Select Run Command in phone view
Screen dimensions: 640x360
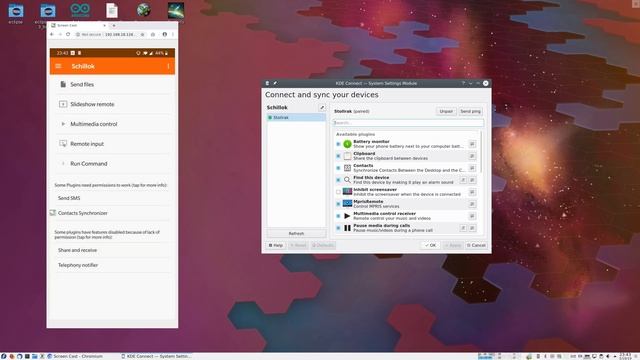[112, 164]
